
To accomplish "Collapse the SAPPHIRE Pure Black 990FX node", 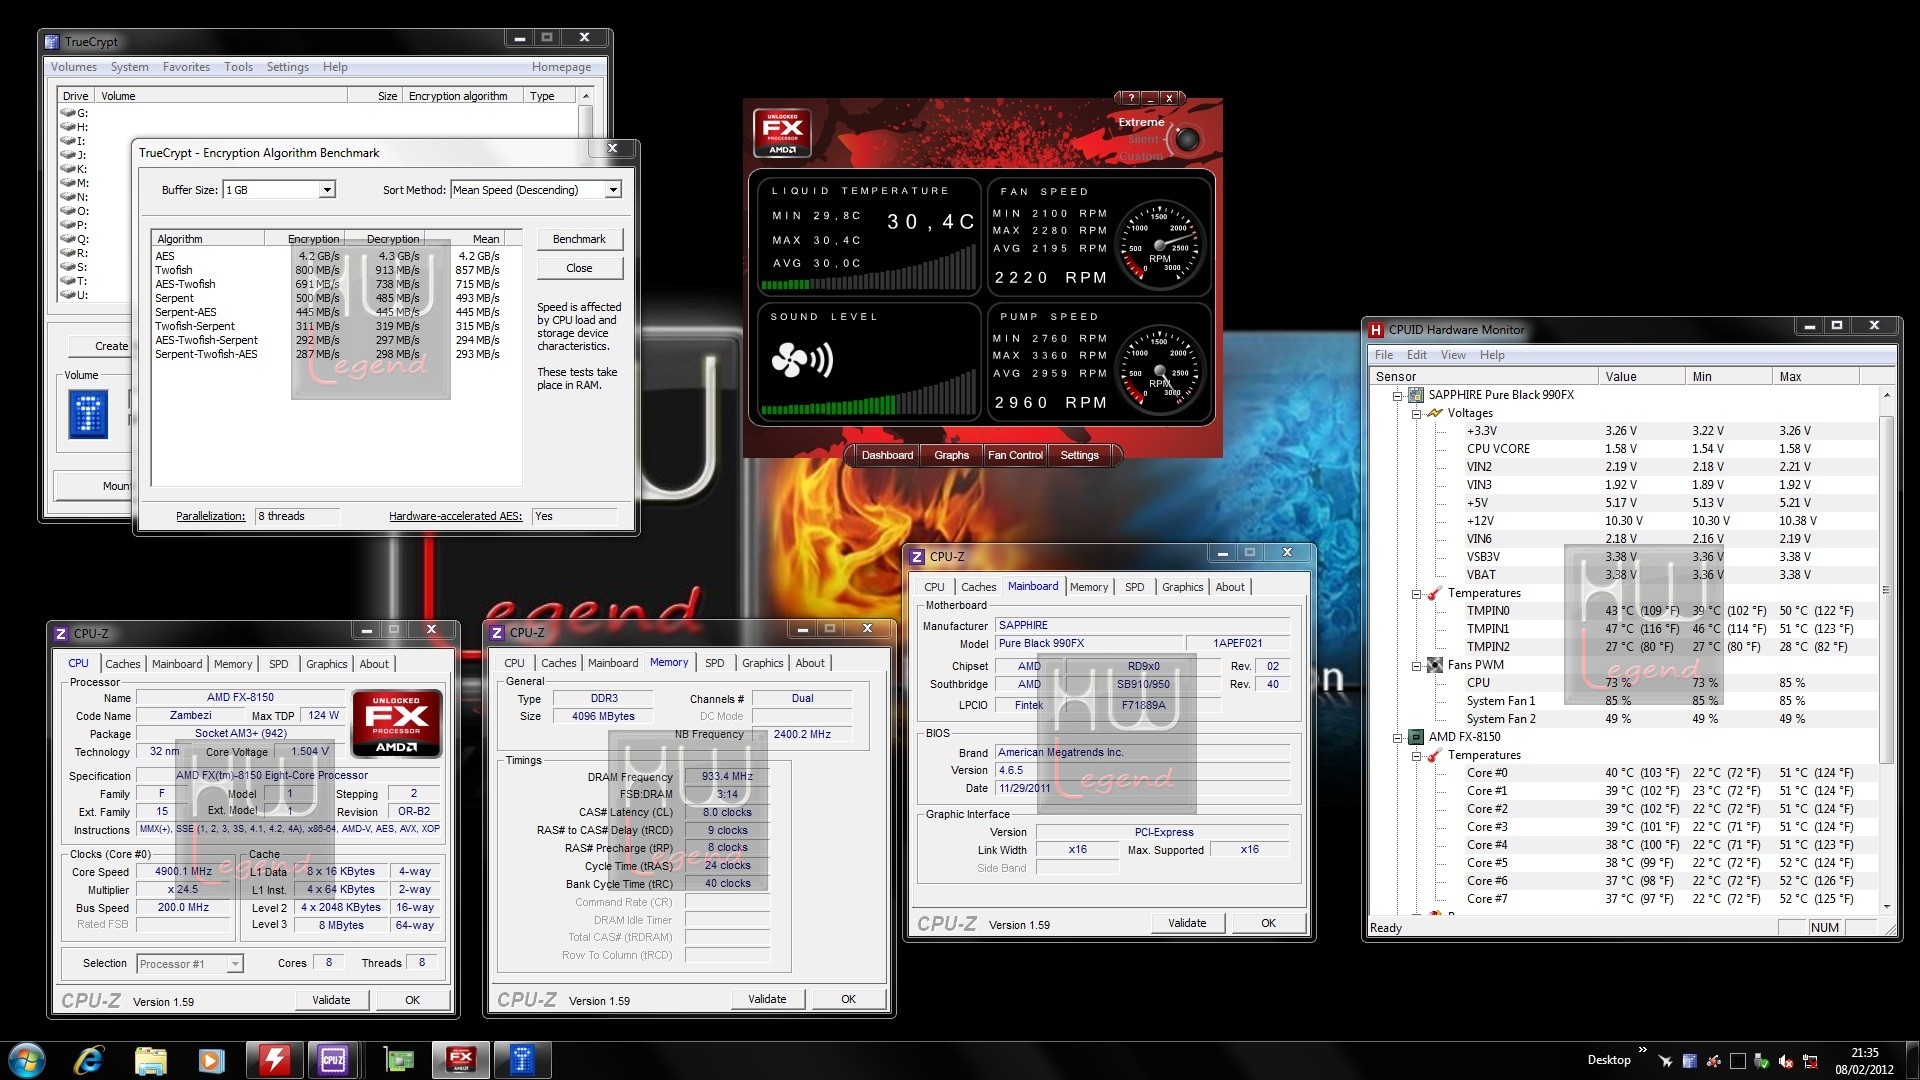I will (x=1397, y=396).
